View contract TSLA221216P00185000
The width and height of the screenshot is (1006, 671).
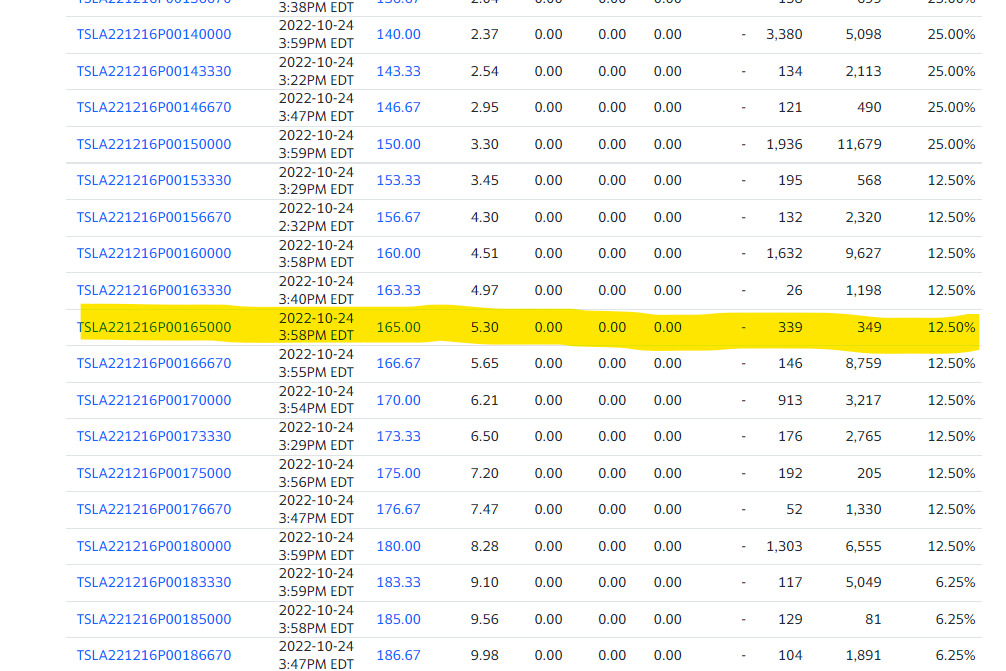154,620
